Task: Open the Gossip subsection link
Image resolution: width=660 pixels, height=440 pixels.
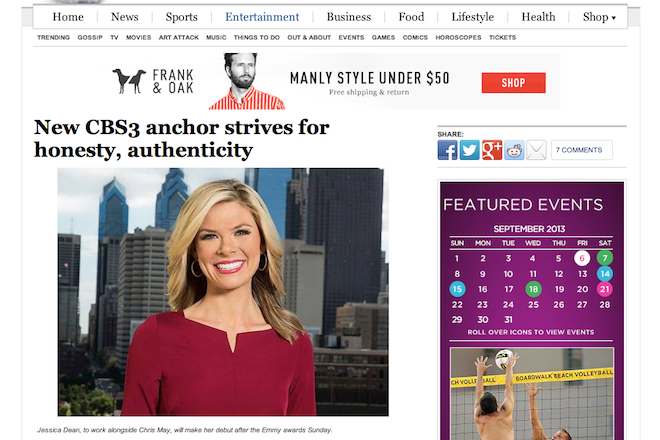Action: point(90,37)
